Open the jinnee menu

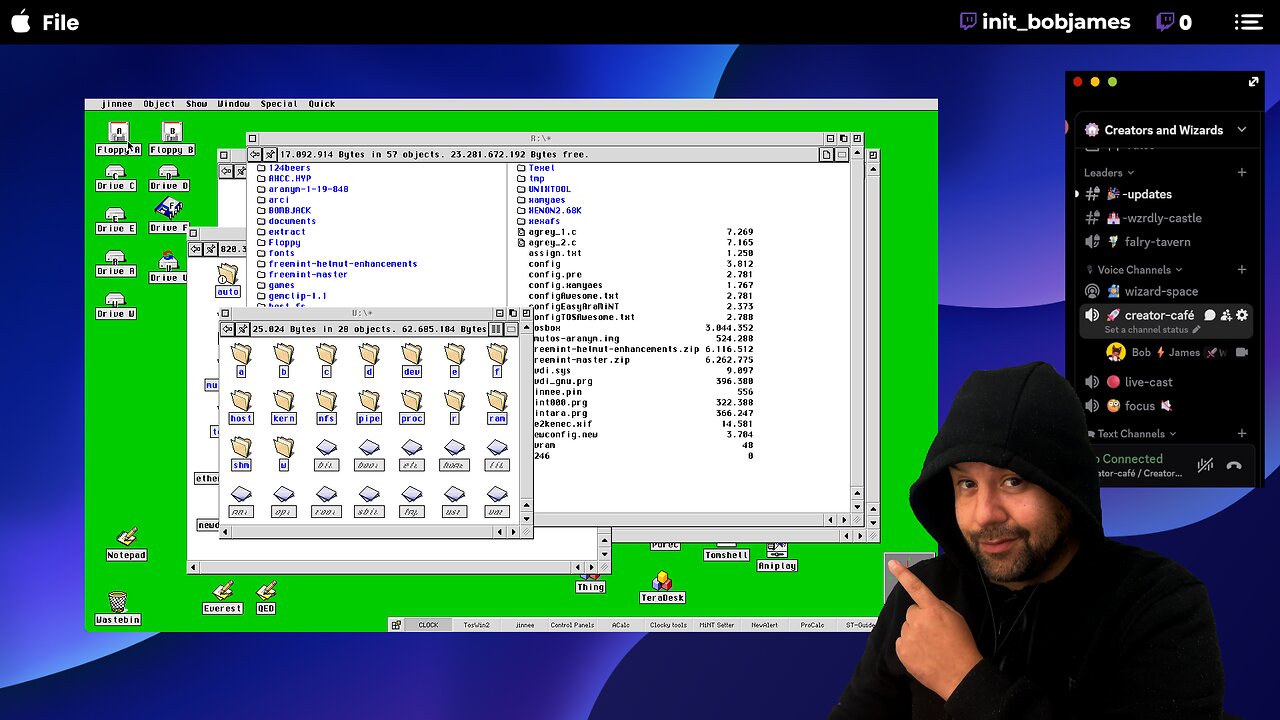(x=116, y=104)
